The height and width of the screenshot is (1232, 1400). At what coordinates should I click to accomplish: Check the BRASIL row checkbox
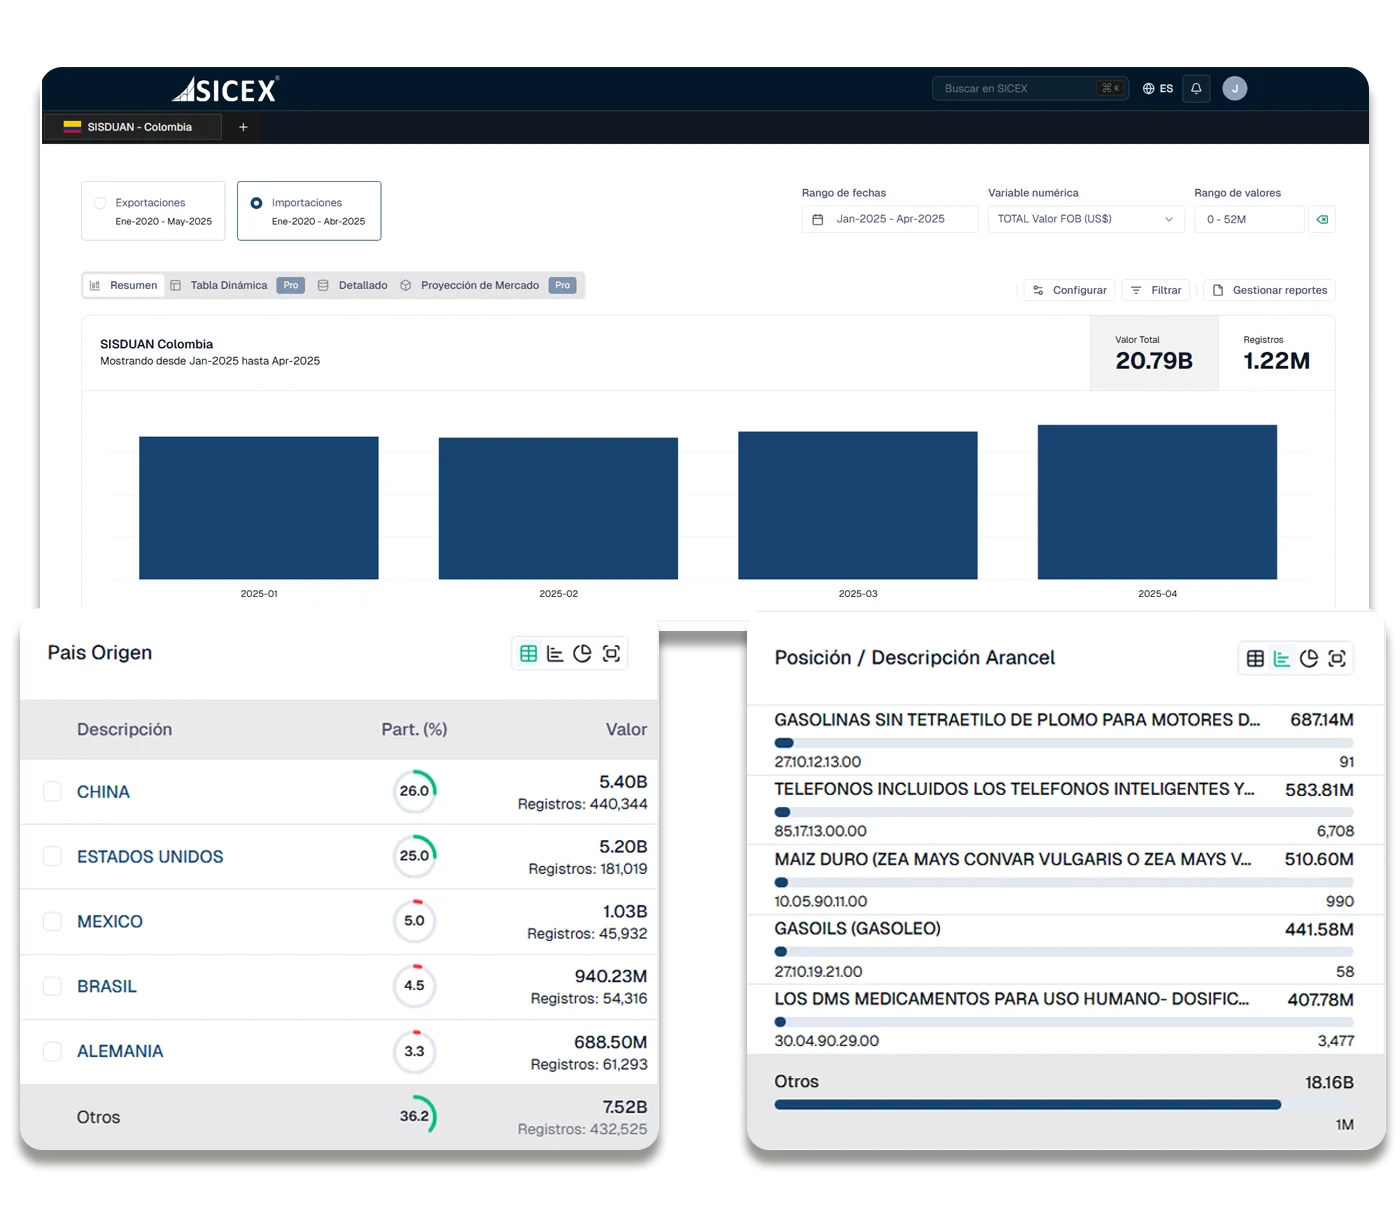pos(52,986)
